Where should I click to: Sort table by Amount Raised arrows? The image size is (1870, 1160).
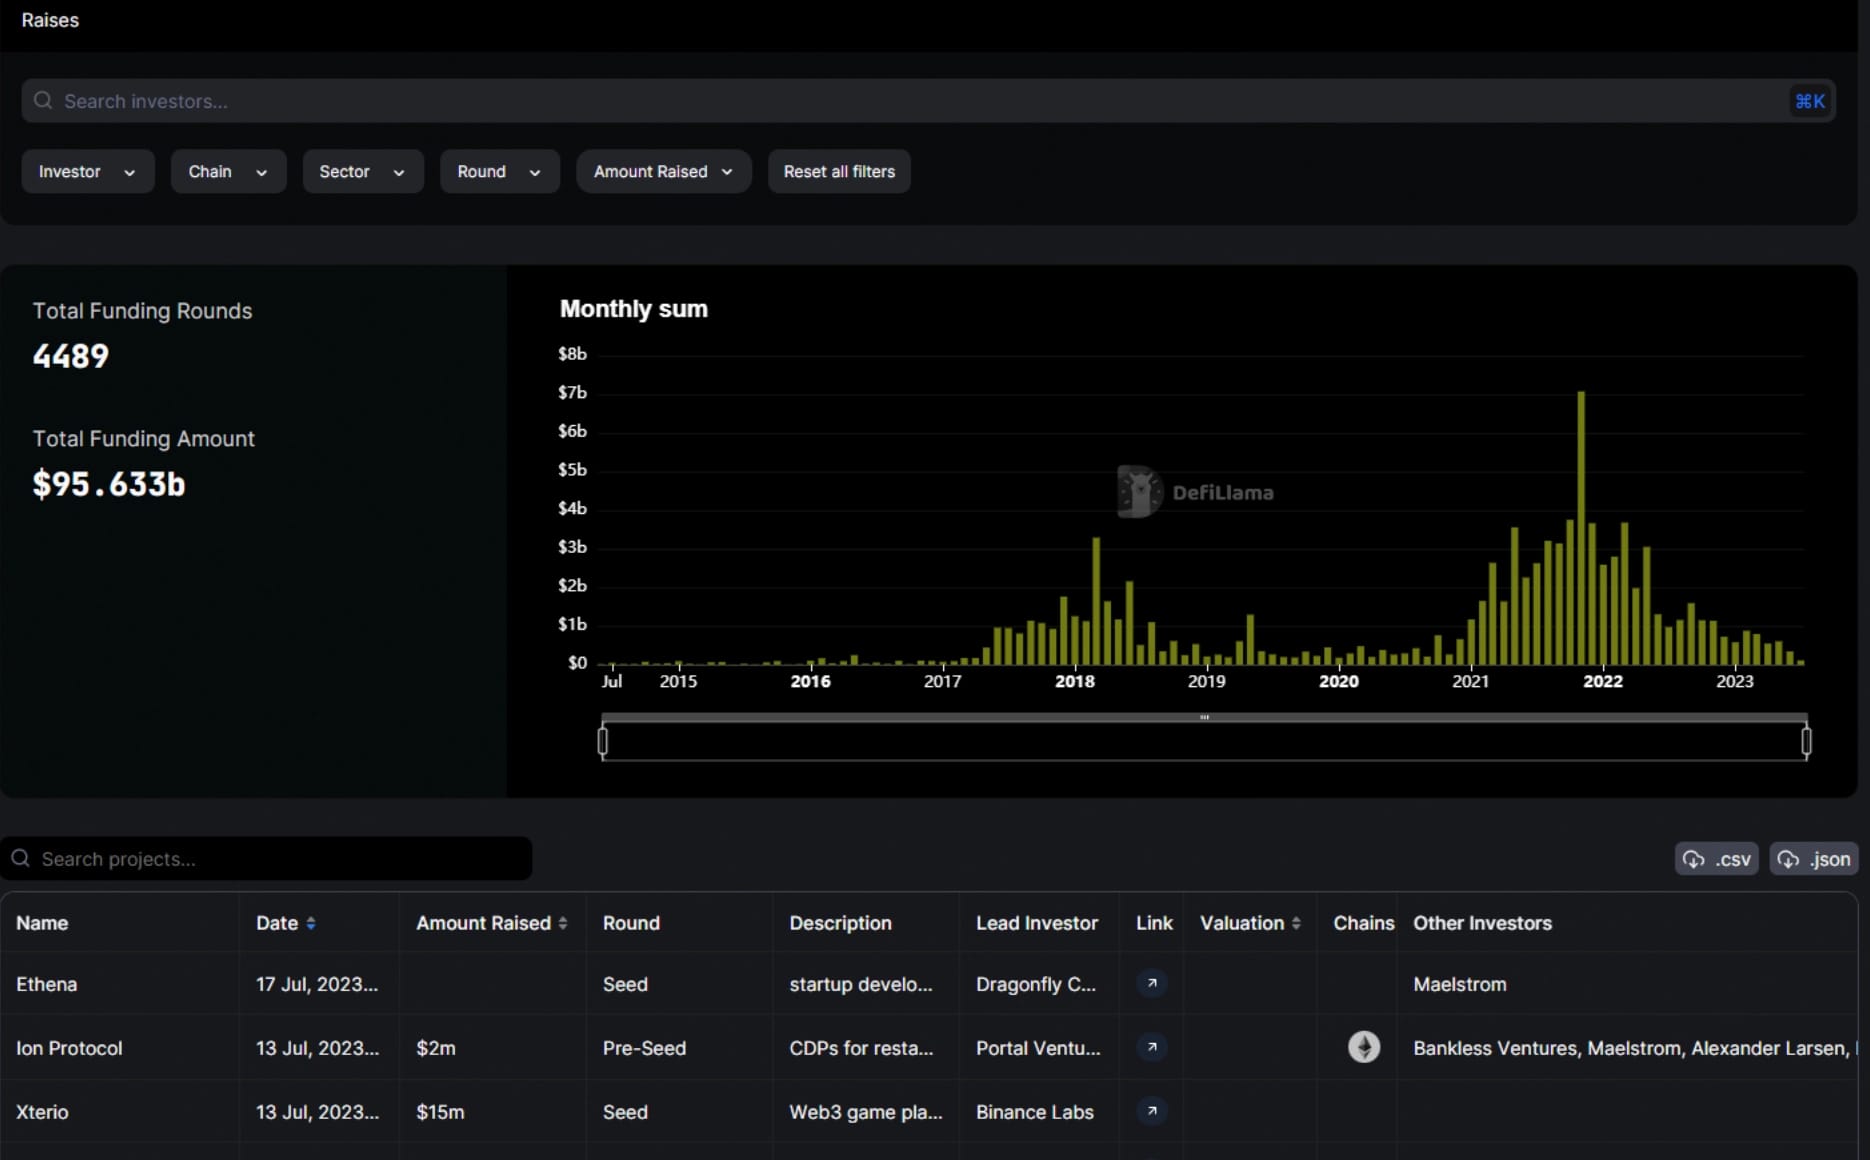563,923
